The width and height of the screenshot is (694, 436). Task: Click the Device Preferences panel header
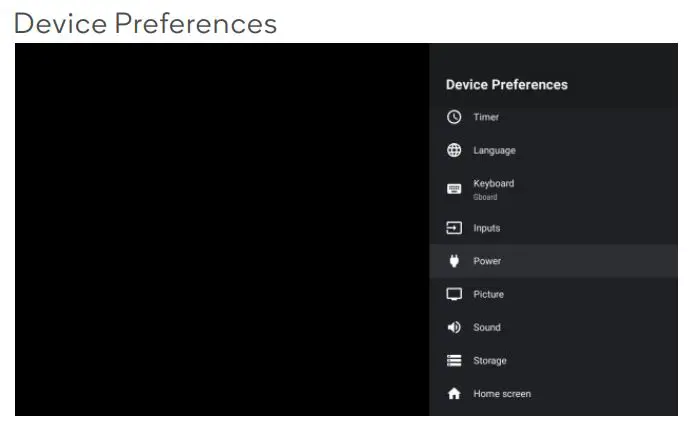(x=506, y=85)
